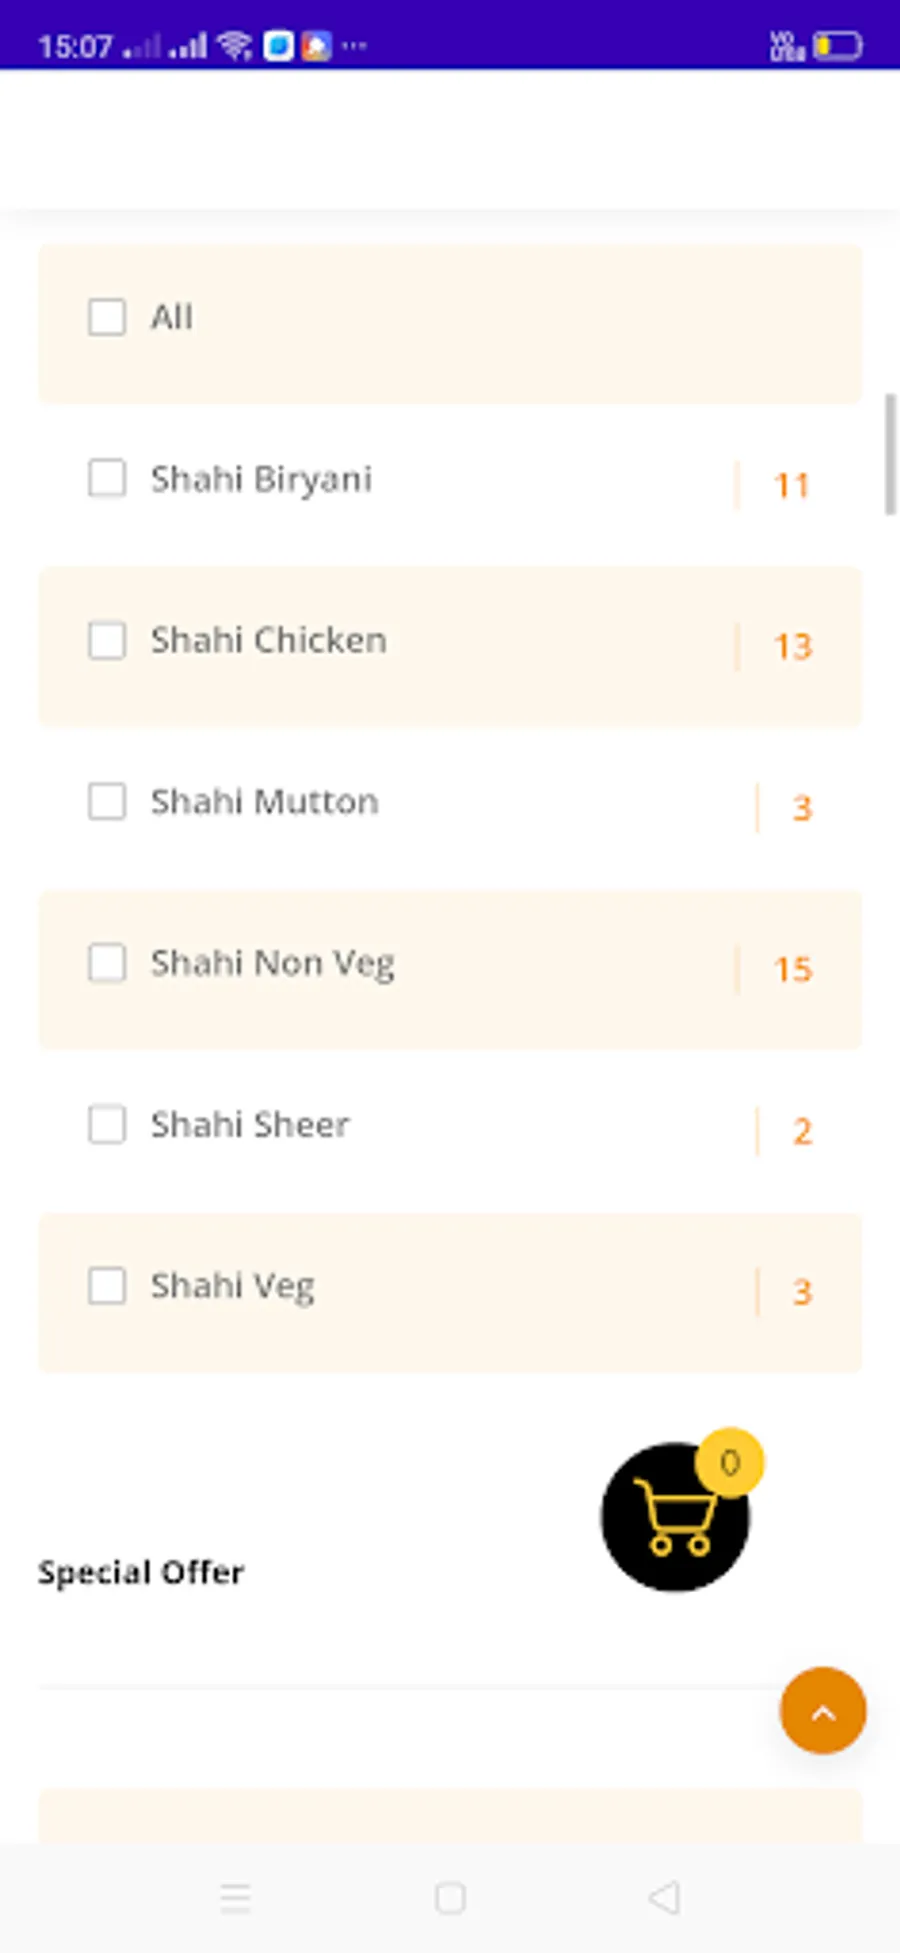900x1953 pixels.
Task: Tap the Shahi Chicken item count 13
Action: tap(793, 646)
